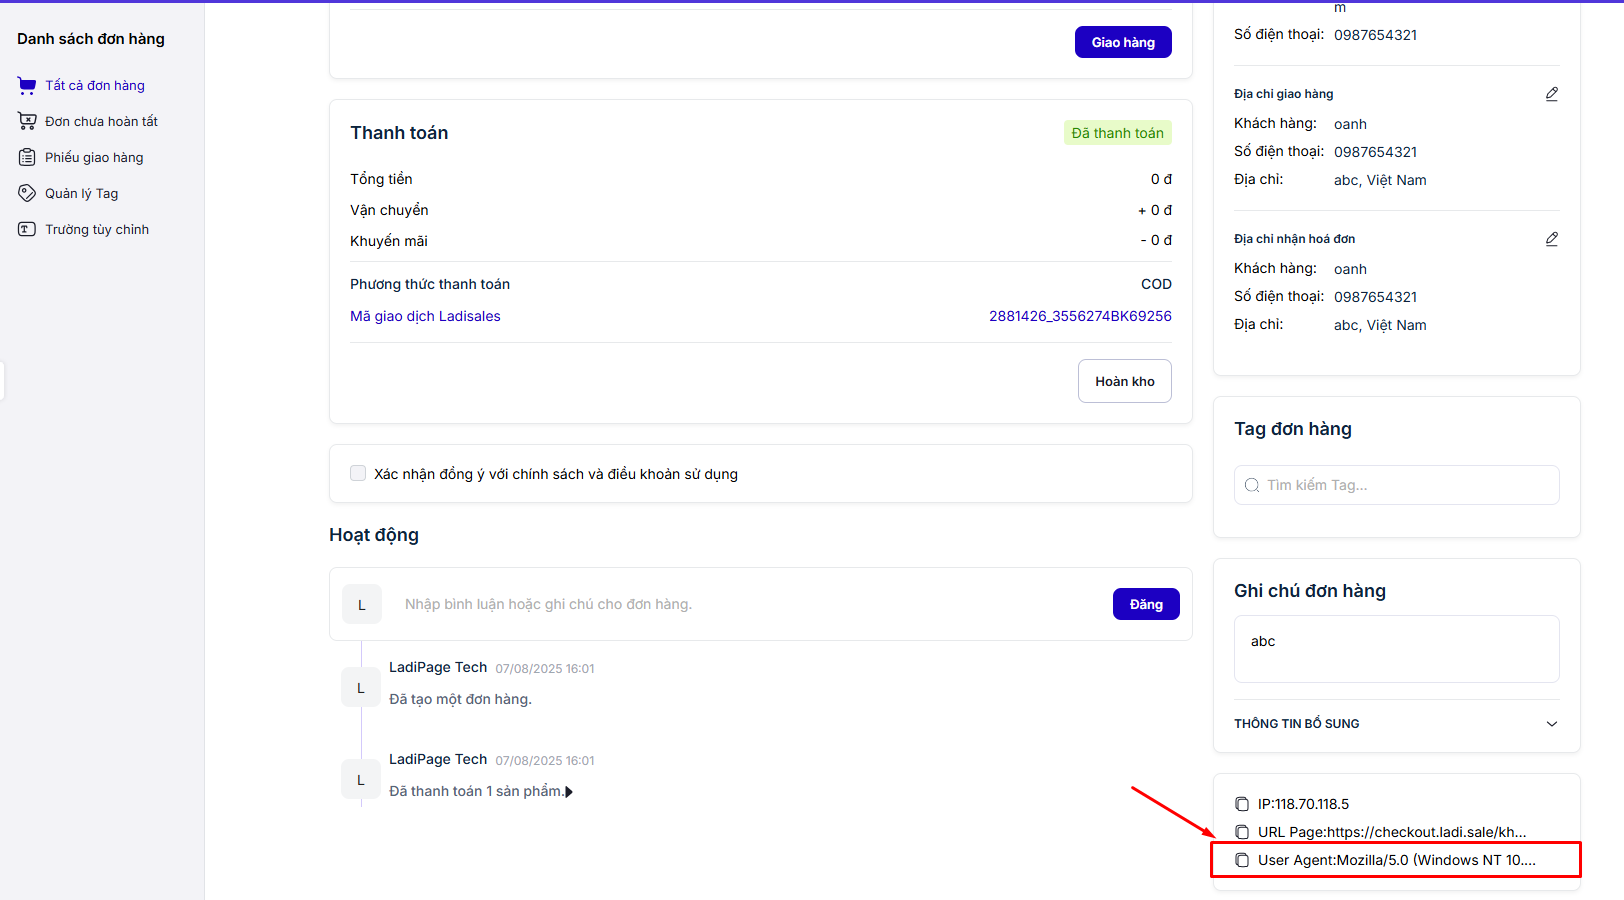Screen dimensions: 1624x900
Task: Click the shopping cart icon for all orders
Action: pos(27,86)
